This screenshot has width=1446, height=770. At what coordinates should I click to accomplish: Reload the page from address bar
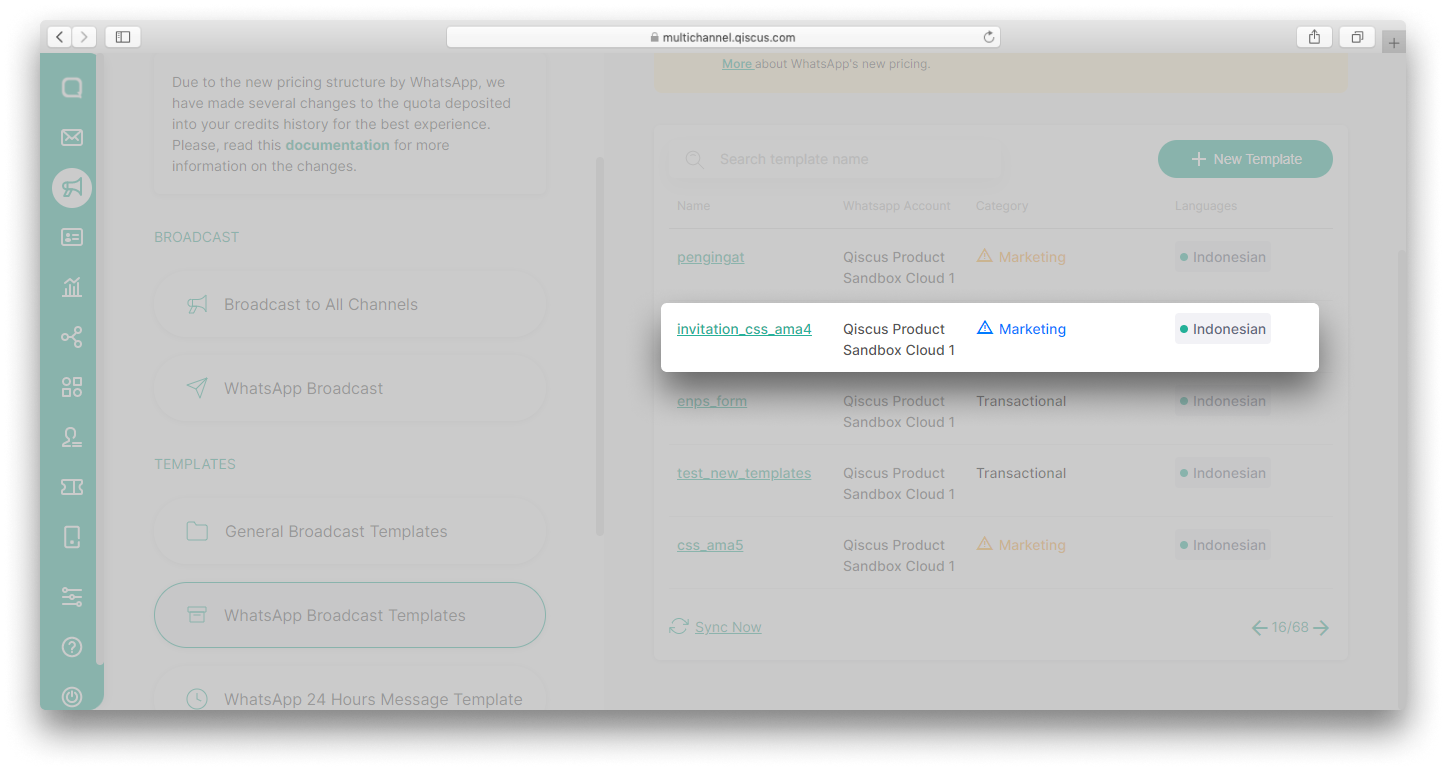[989, 37]
